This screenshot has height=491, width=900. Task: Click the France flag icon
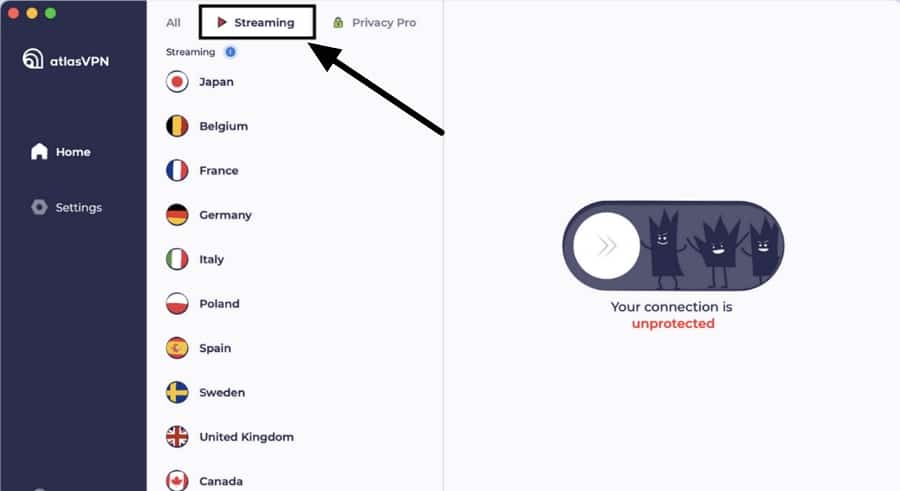177,171
